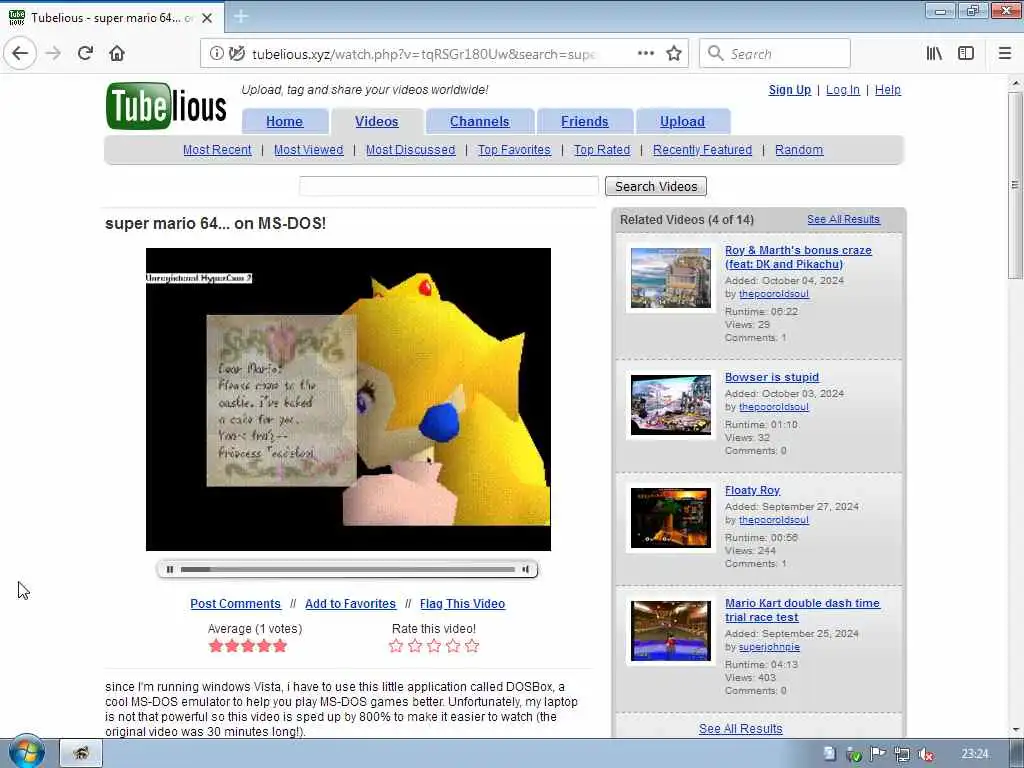Focus the browser Search box
1024x768 pixels.
pyautogui.click(x=775, y=54)
